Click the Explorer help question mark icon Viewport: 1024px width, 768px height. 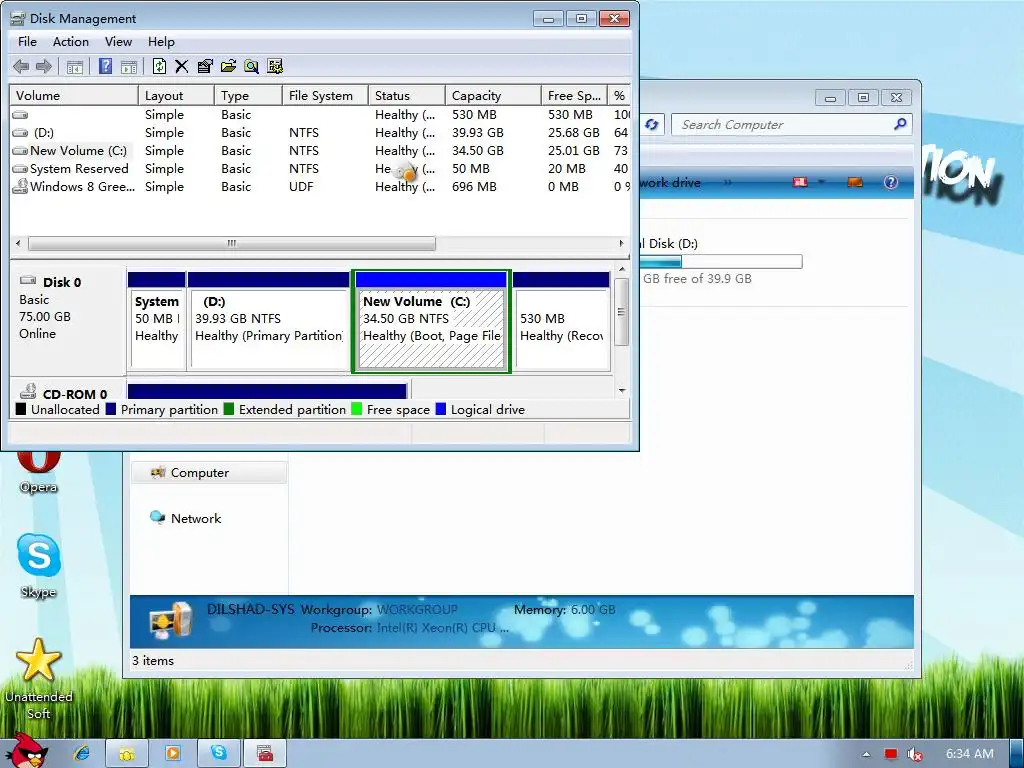(891, 182)
